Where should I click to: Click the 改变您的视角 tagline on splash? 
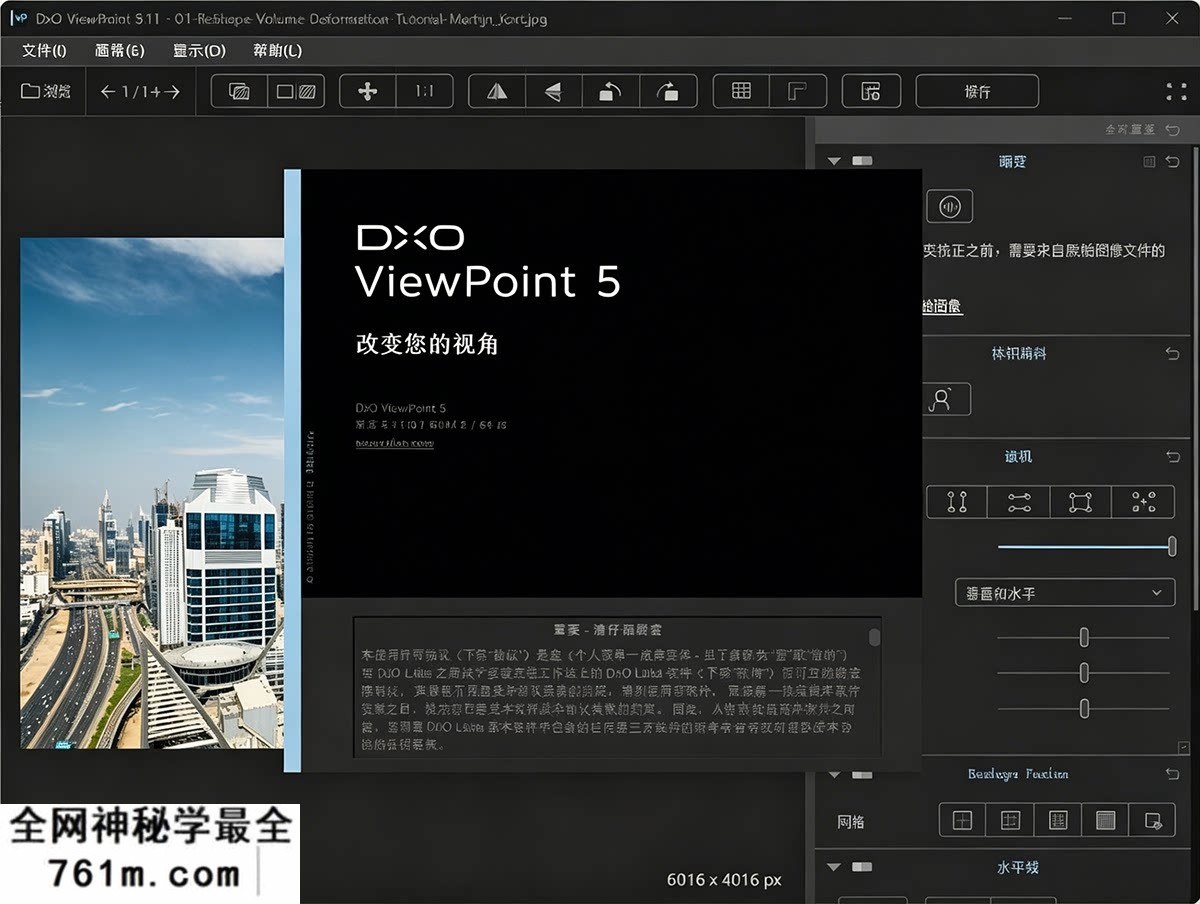[x=427, y=344]
